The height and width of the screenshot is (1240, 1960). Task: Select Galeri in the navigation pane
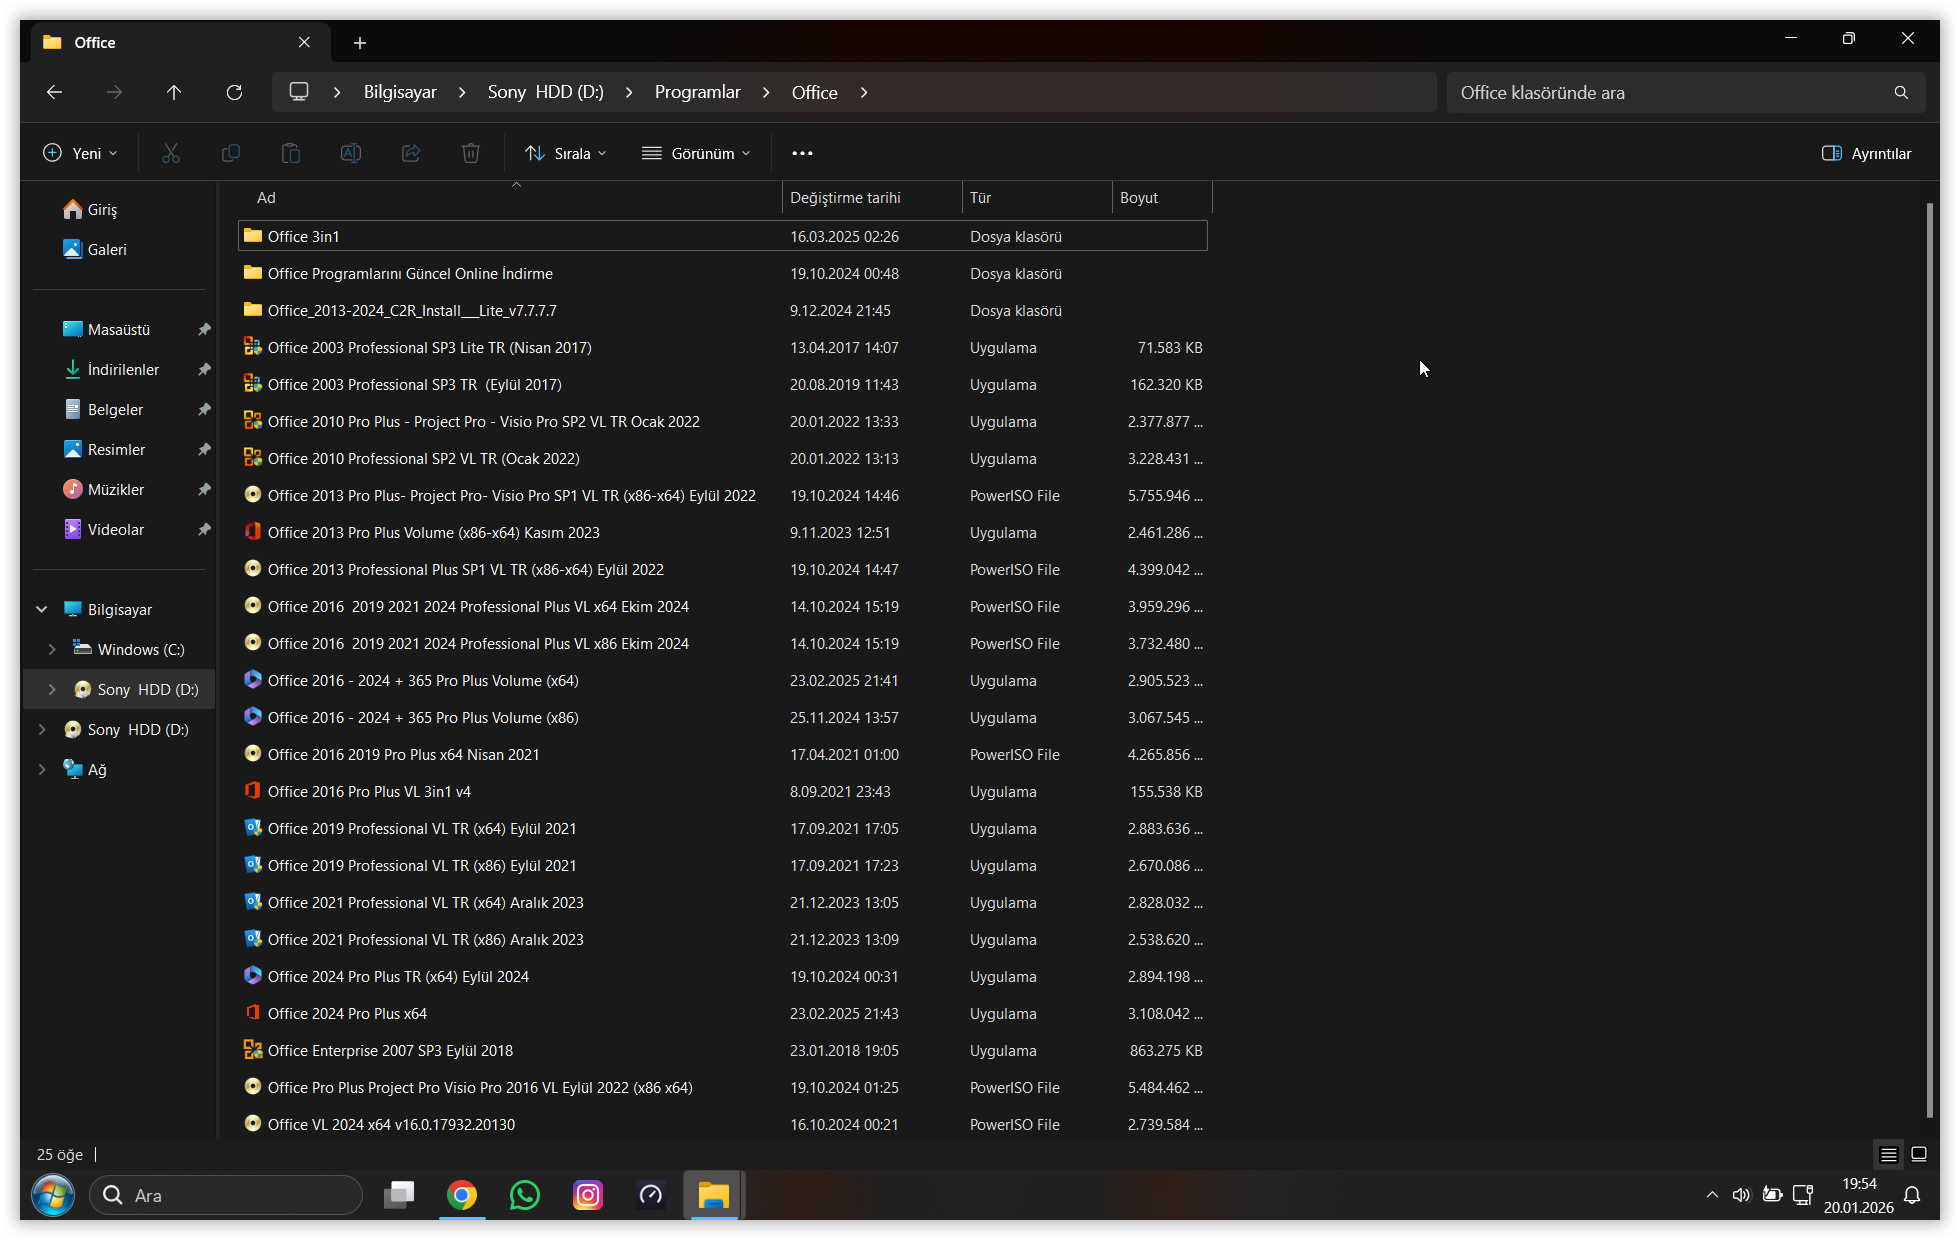coord(95,249)
